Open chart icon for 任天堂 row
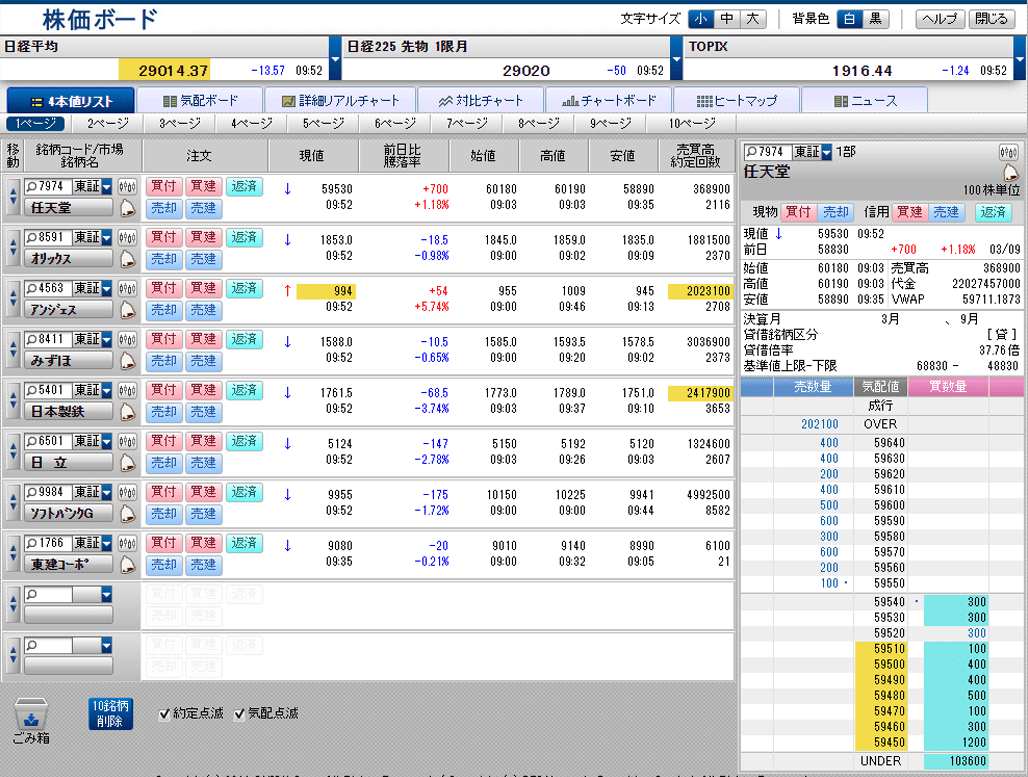Viewport: 1028px width, 777px height. point(127,187)
